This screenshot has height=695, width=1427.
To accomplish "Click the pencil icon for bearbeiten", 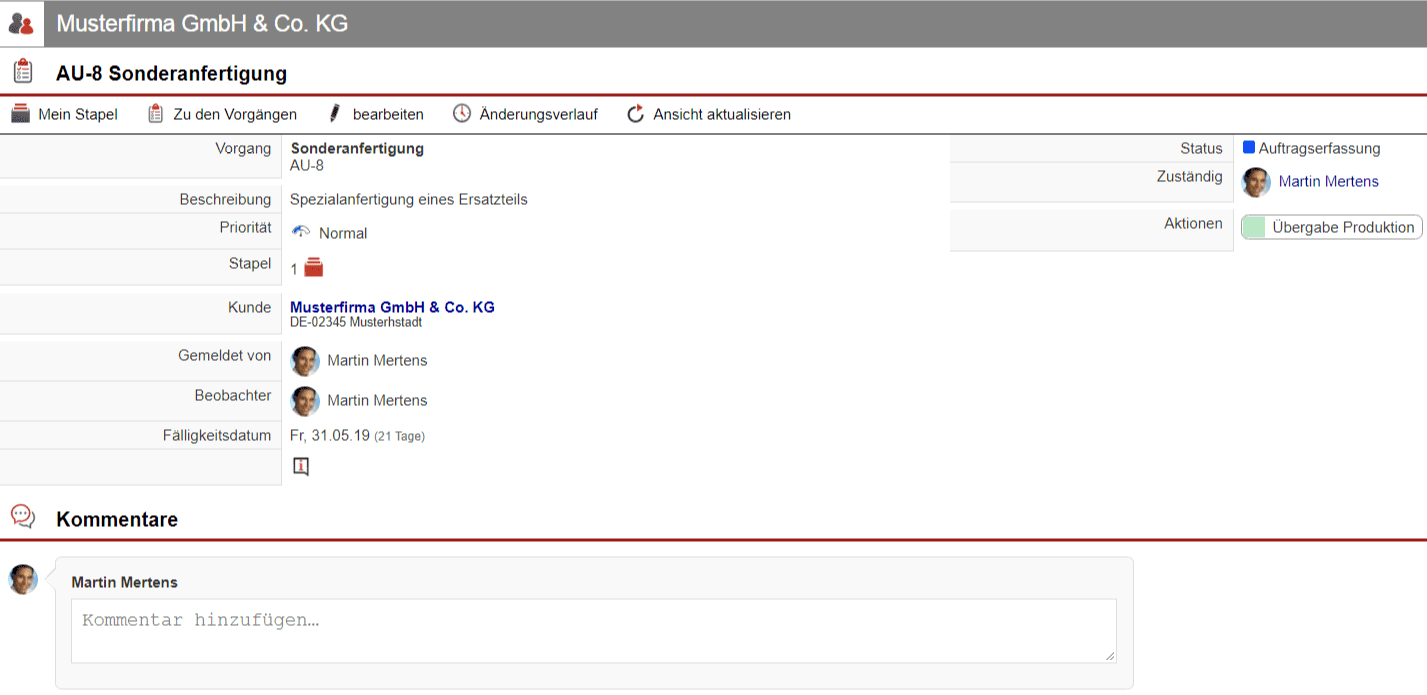I will 335,114.
